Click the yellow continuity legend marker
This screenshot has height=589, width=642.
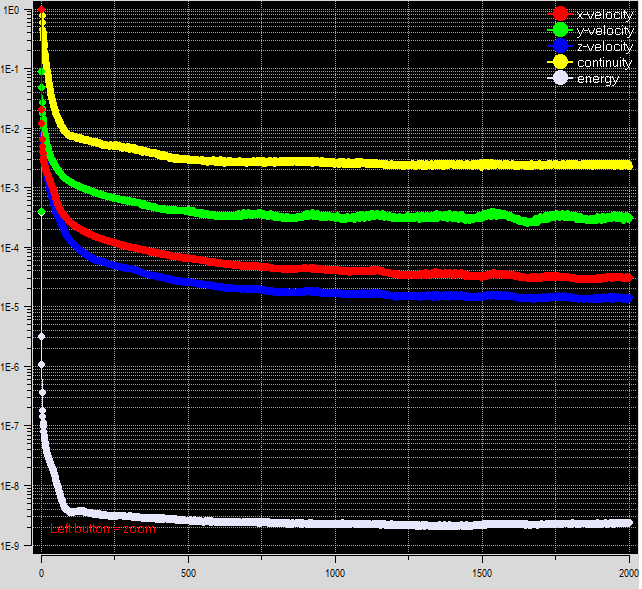(x=561, y=62)
